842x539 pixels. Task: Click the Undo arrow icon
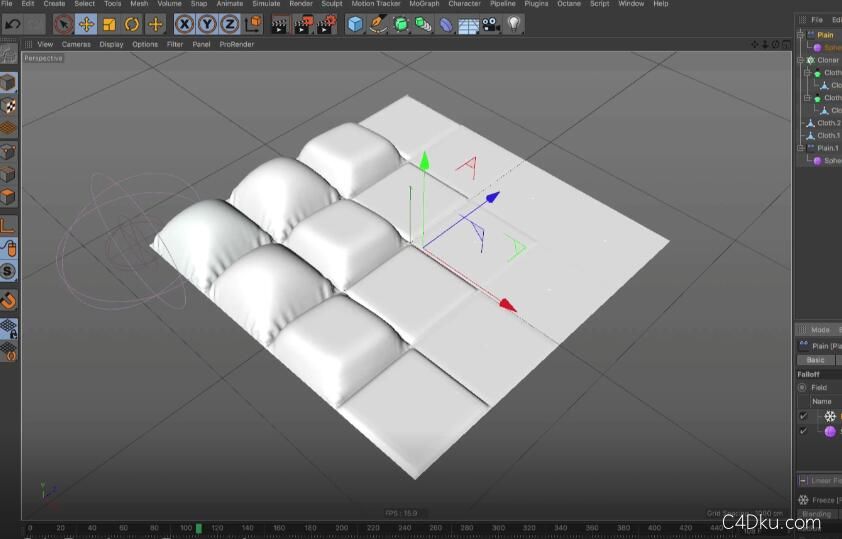pos(13,23)
